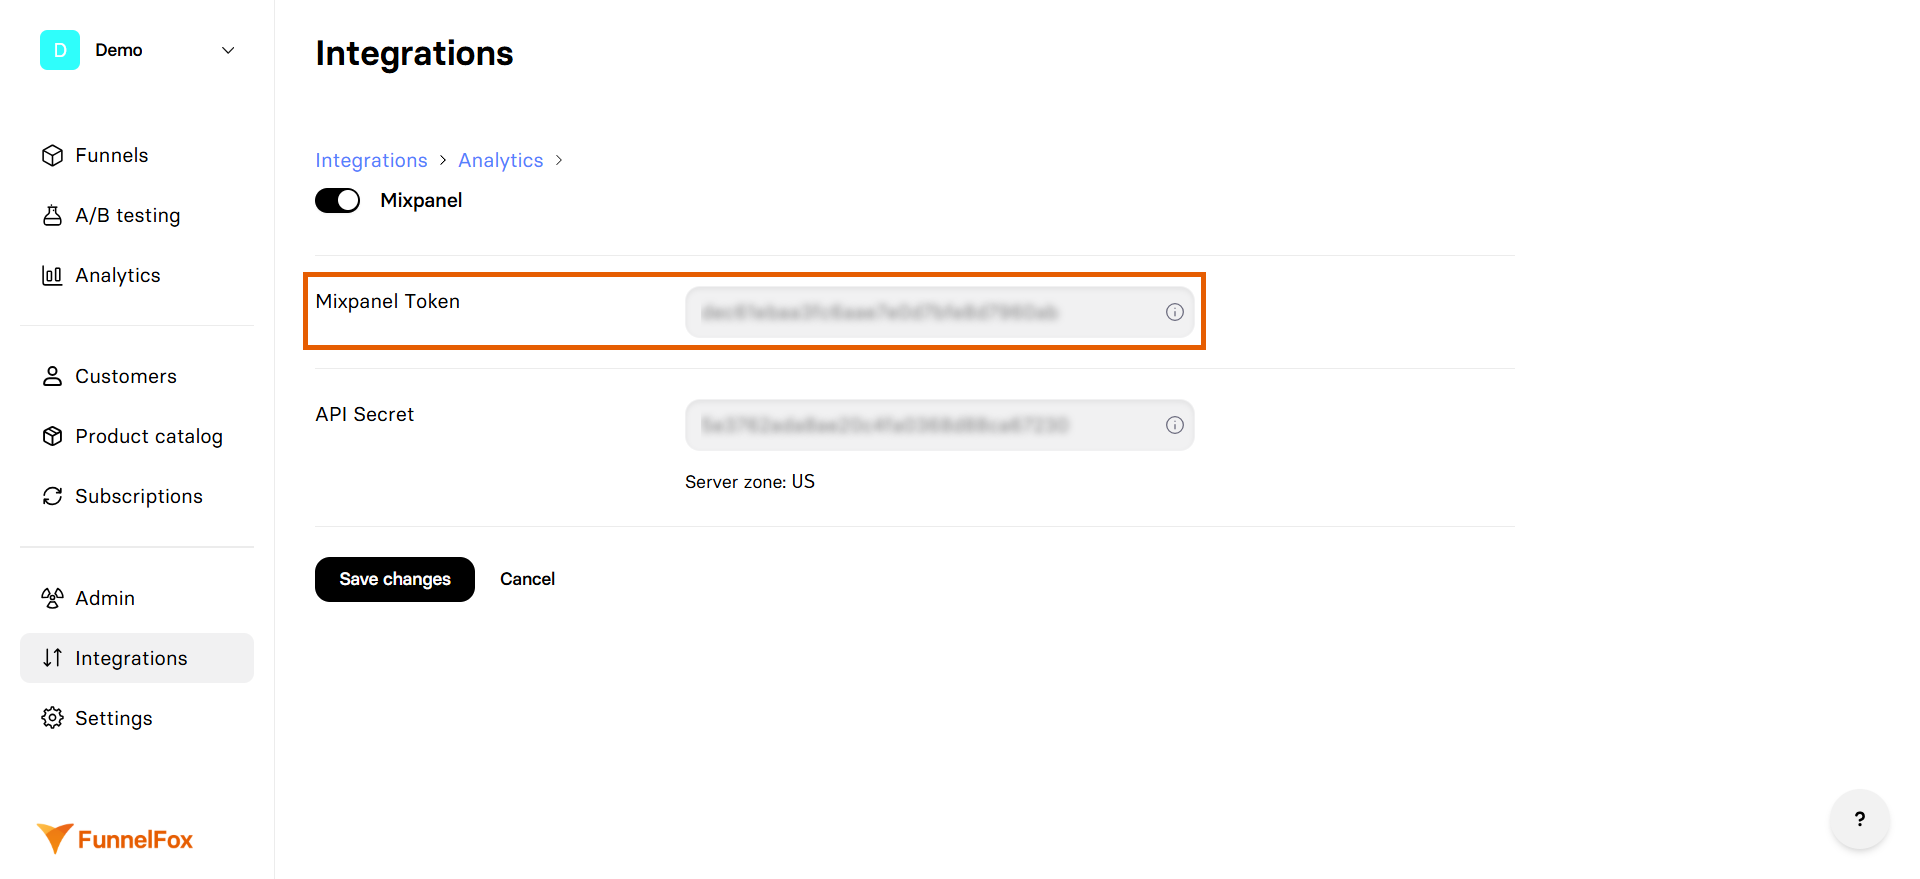Image resolution: width=1920 pixels, height=879 pixels.
Task: Click the Mixpanel Token input field
Action: [x=940, y=312]
